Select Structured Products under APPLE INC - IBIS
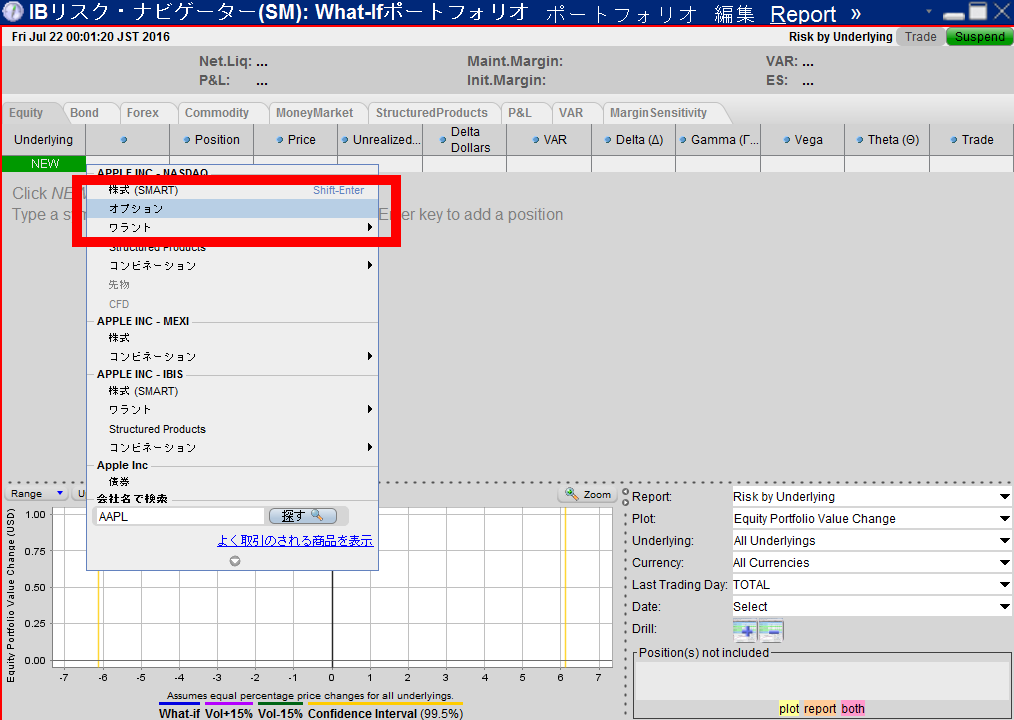 click(232, 429)
